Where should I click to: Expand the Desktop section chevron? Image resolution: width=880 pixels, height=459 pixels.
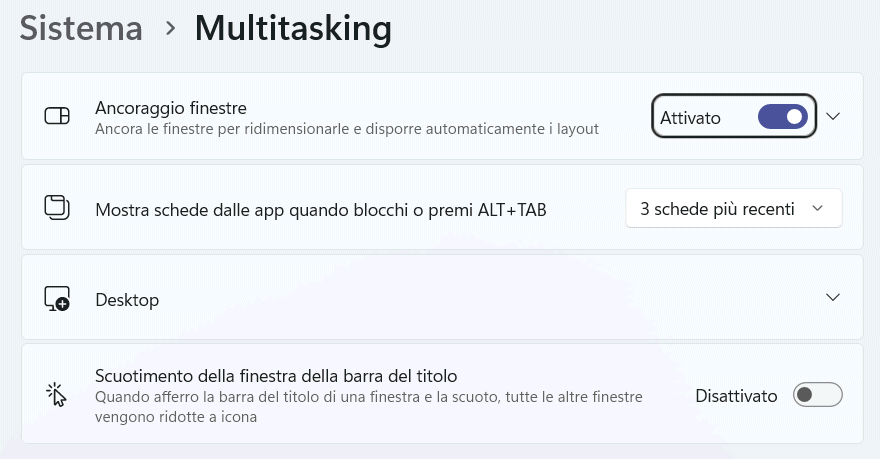[x=834, y=298]
